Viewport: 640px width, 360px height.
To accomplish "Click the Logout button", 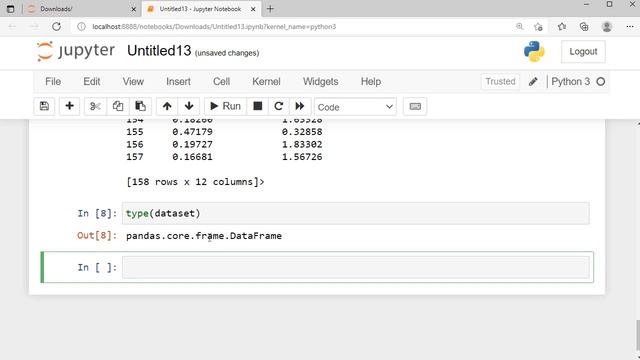I will pyautogui.click(x=583, y=52).
